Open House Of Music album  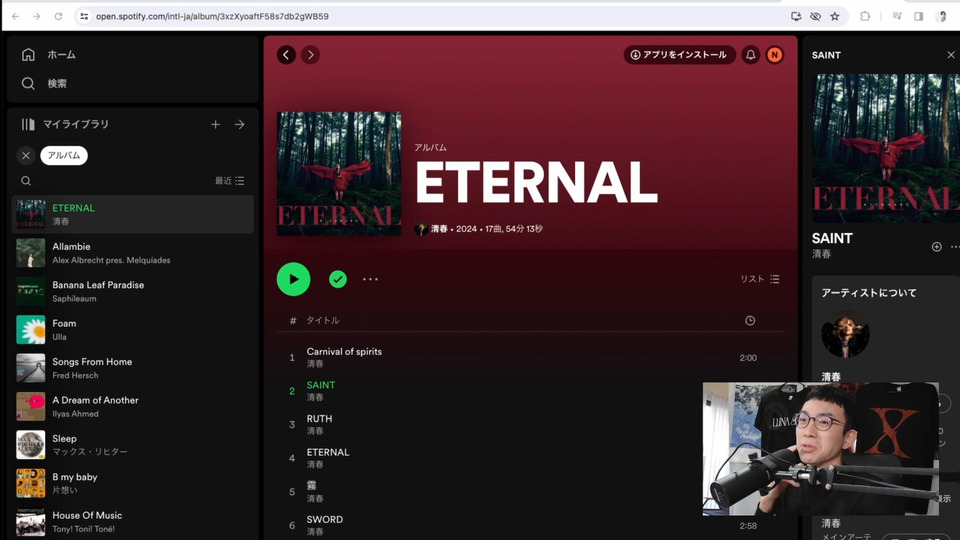coord(133,522)
